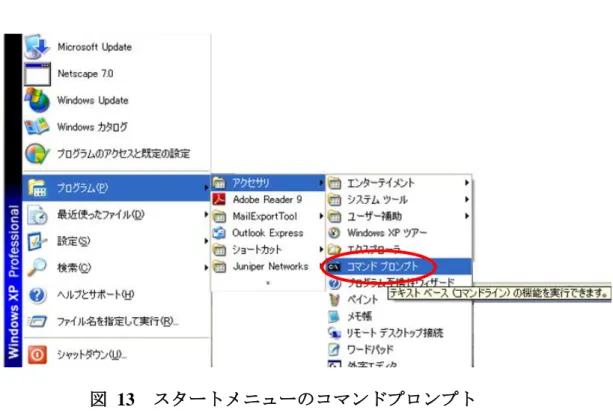Click the red シャットダウン power icon
This screenshot has width=613, height=416.
click(x=37, y=355)
